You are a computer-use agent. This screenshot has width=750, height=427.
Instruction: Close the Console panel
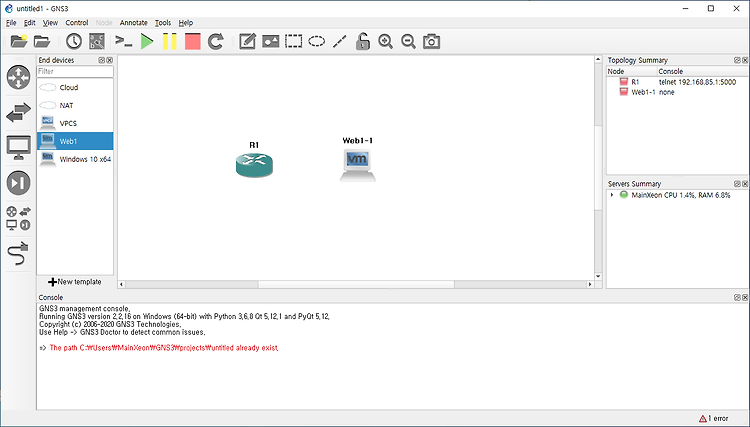745,297
